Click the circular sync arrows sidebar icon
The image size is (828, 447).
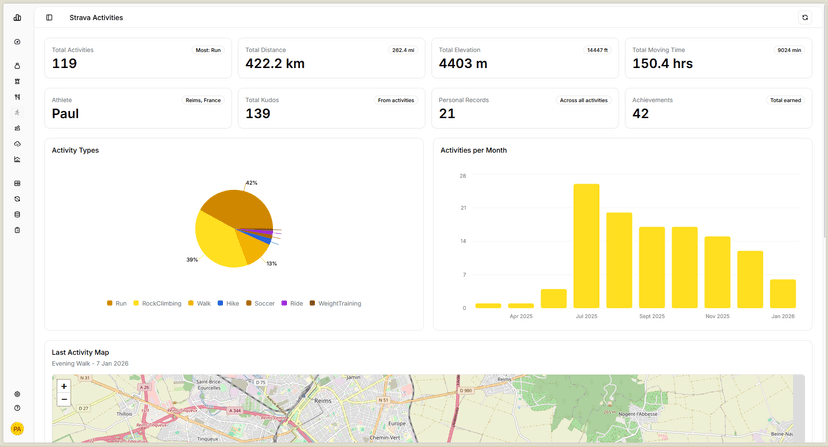pyautogui.click(x=17, y=199)
